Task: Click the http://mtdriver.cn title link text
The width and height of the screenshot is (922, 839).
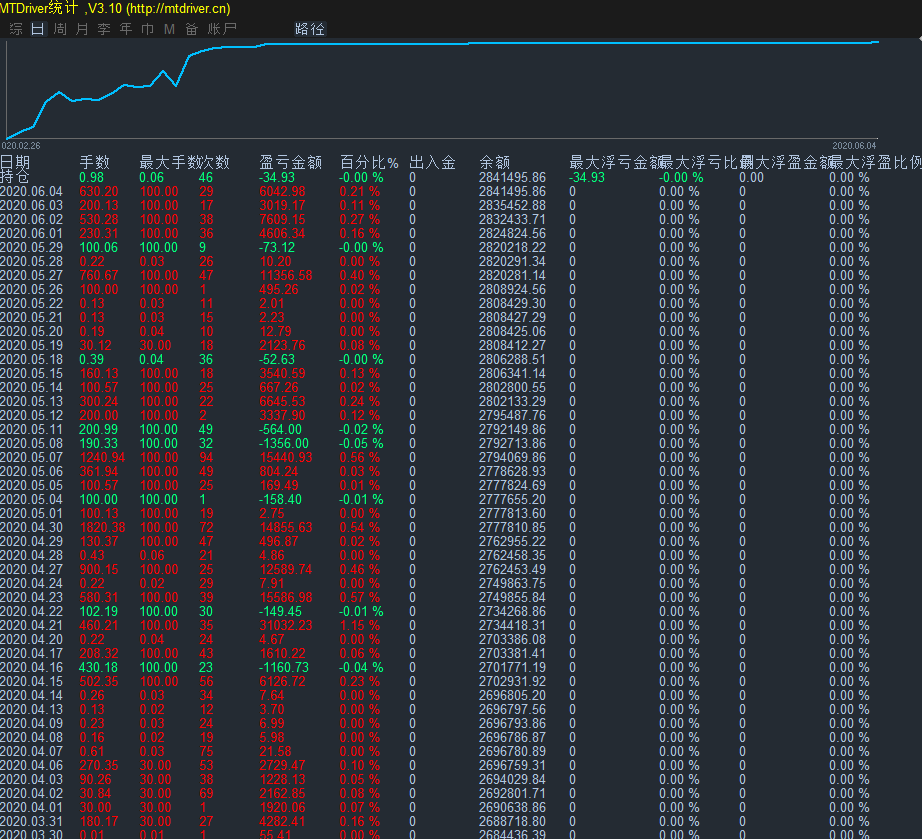Action: (178, 9)
